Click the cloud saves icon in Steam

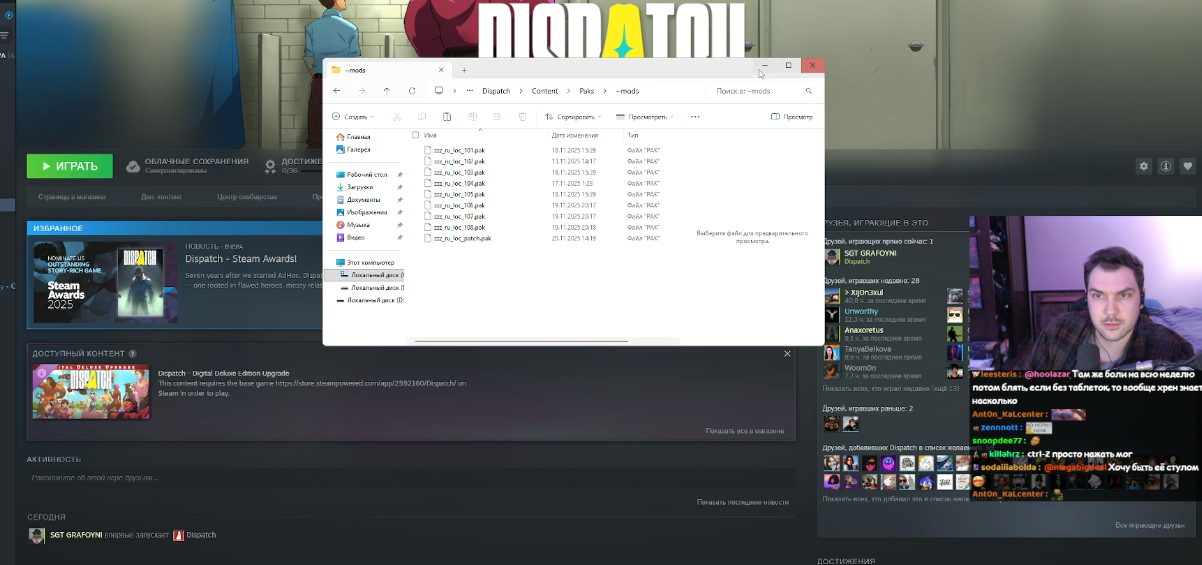click(133, 167)
